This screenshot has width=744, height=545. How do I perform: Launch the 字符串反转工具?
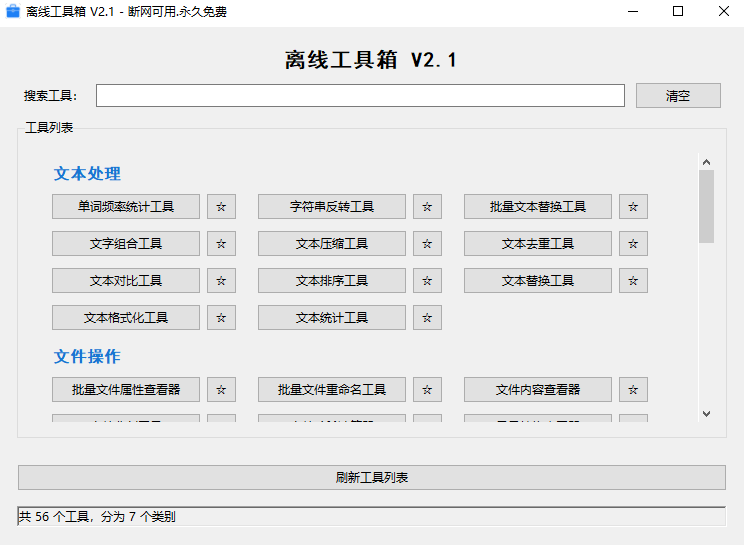tap(332, 206)
